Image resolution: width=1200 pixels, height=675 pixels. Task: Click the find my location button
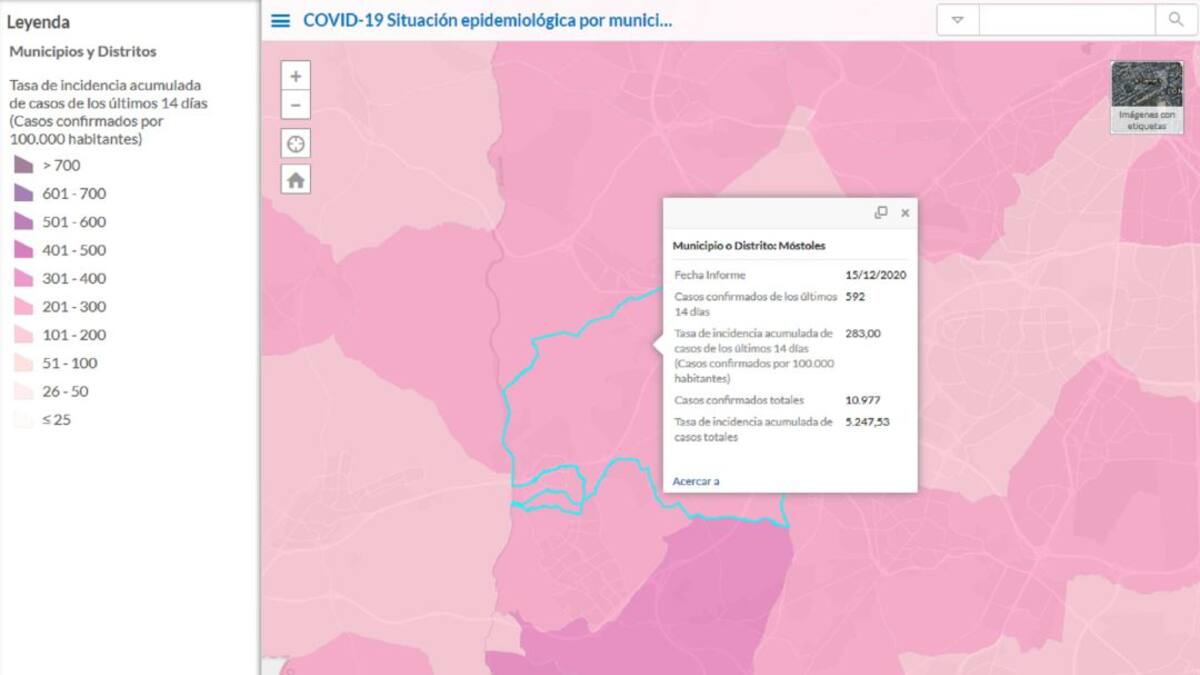coord(295,143)
